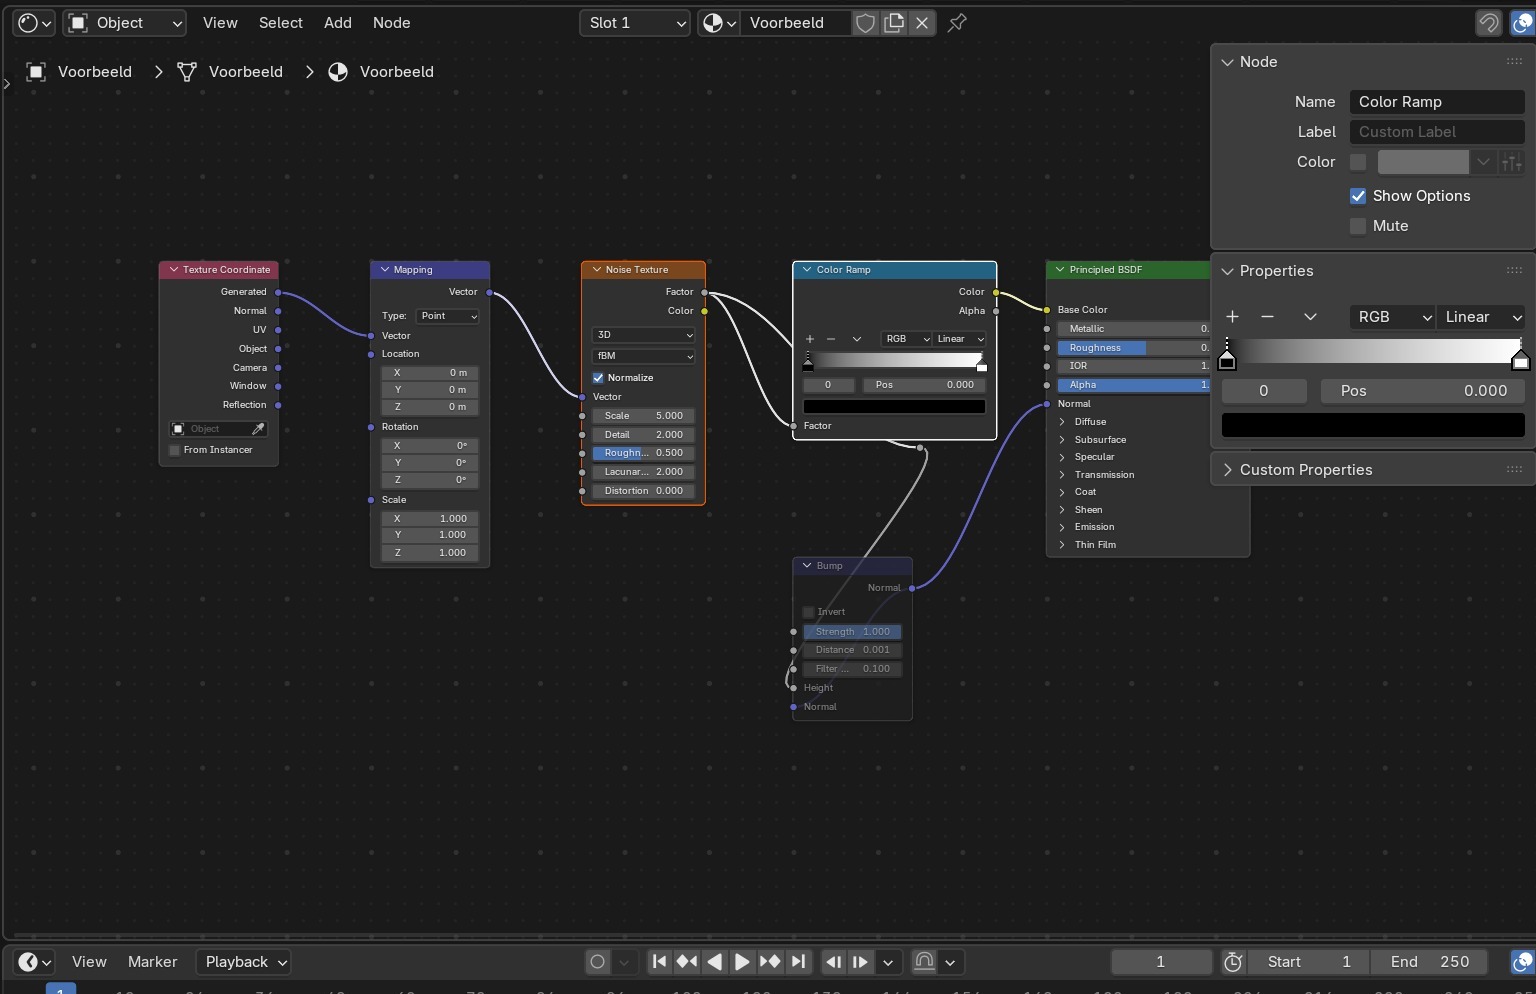Open the Add menu
The image size is (1536, 994).
click(338, 22)
